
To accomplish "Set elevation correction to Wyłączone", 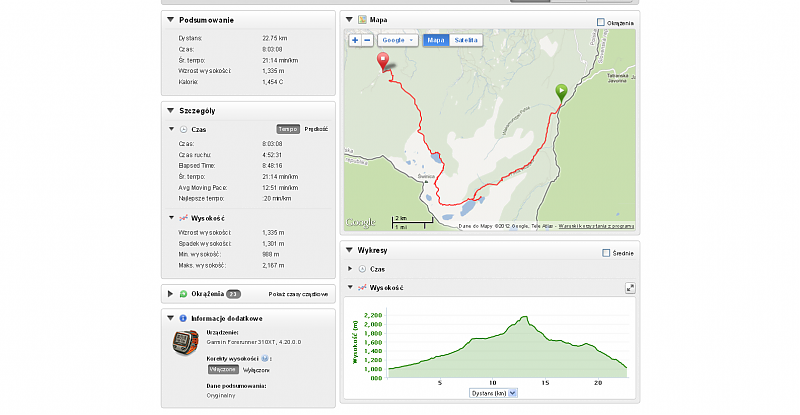I will 256,370.
